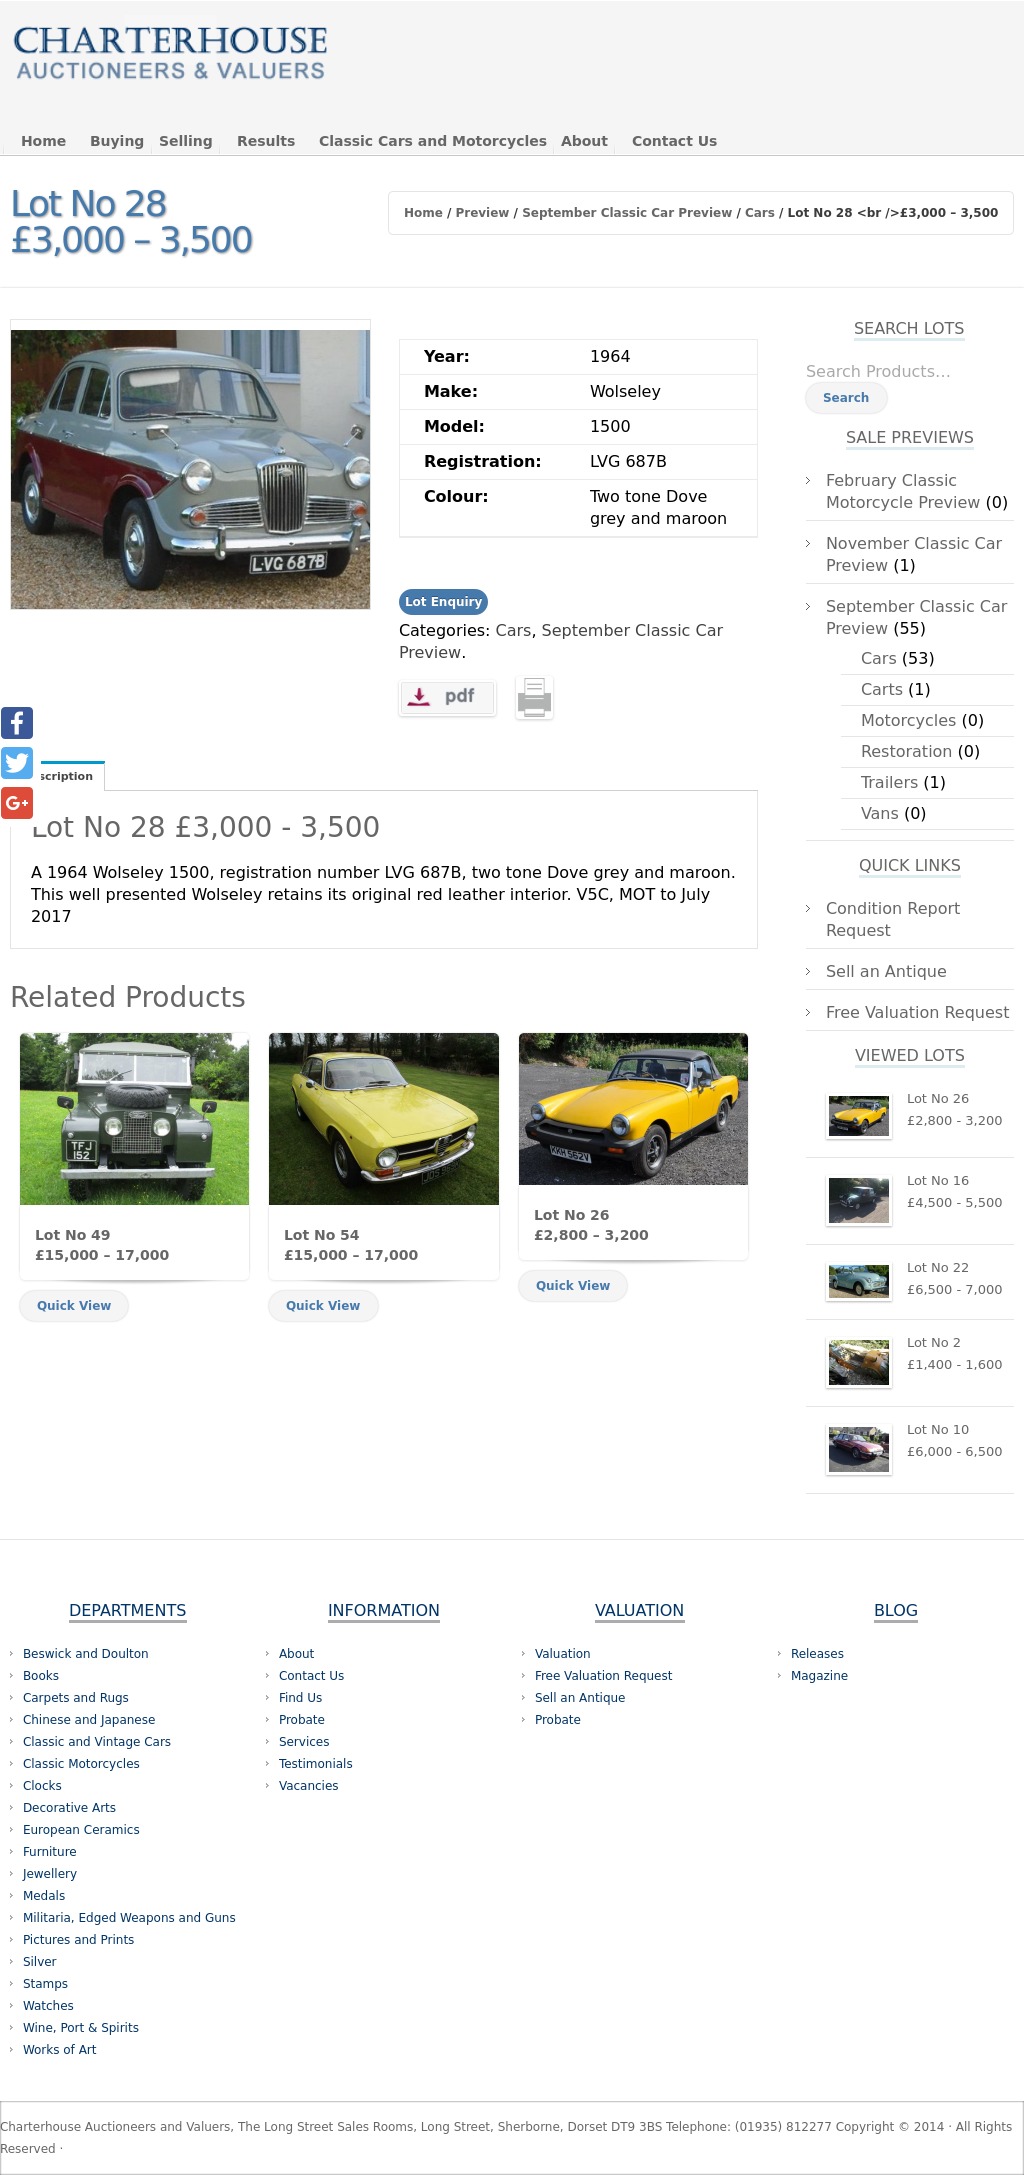Open the Testimonials footer link
Screen dimensions: 1024x2175
tap(316, 1764)
